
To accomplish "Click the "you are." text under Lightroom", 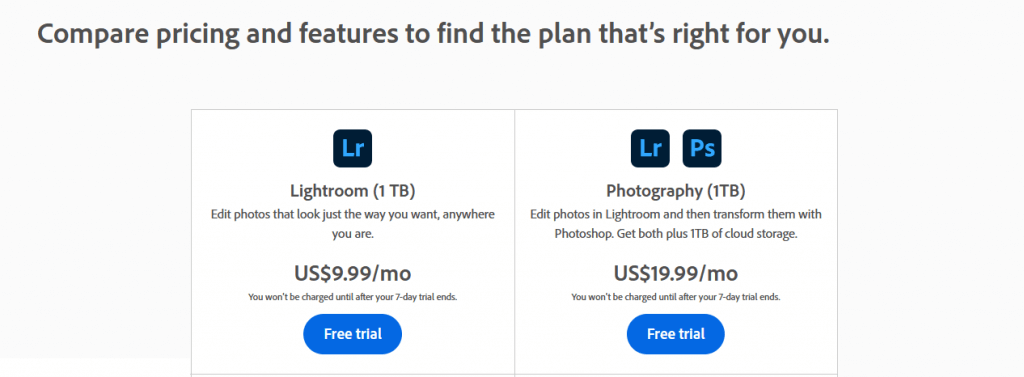I will pos(353,234).
